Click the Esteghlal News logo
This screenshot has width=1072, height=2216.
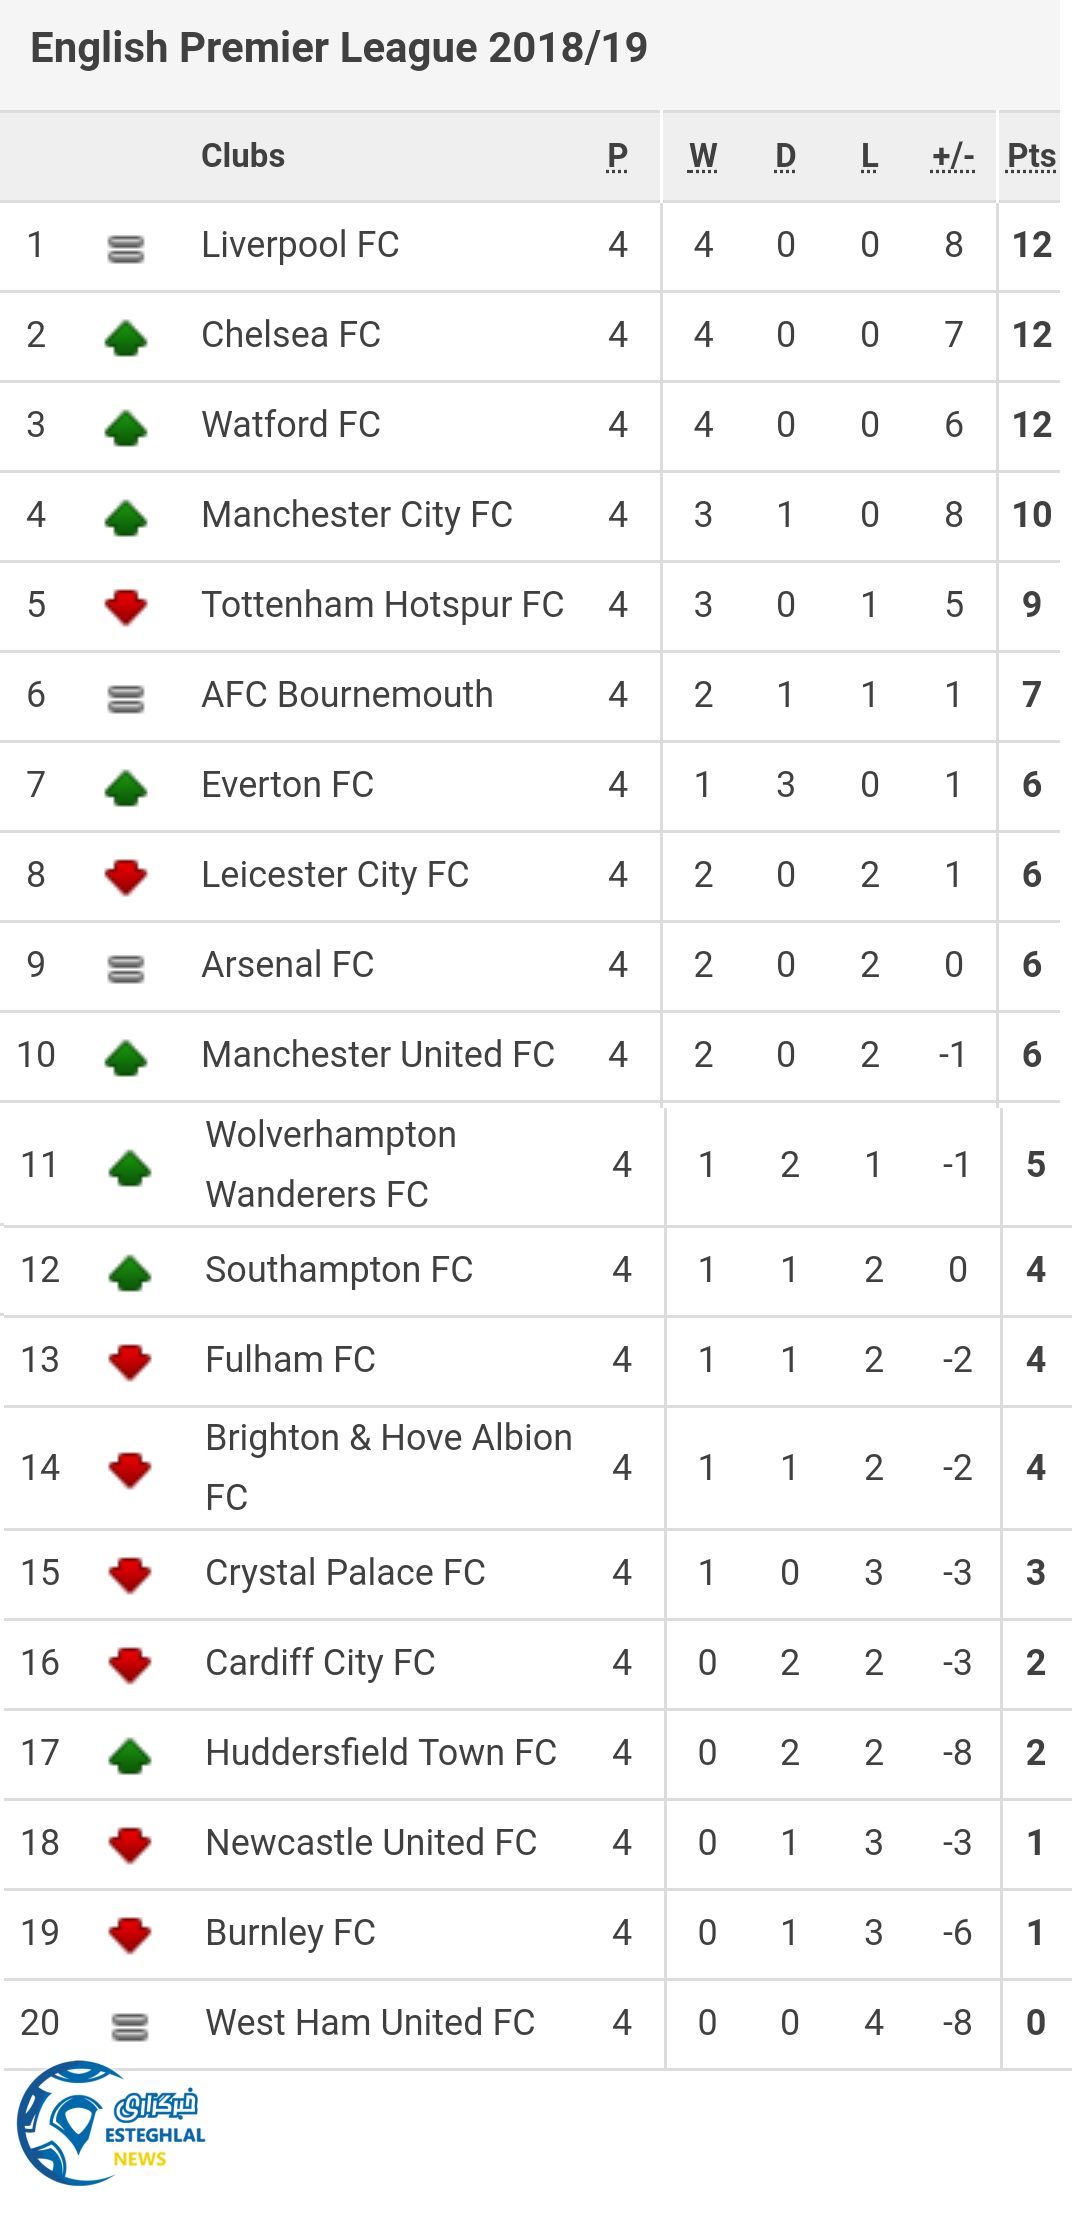coord(111,2124)
